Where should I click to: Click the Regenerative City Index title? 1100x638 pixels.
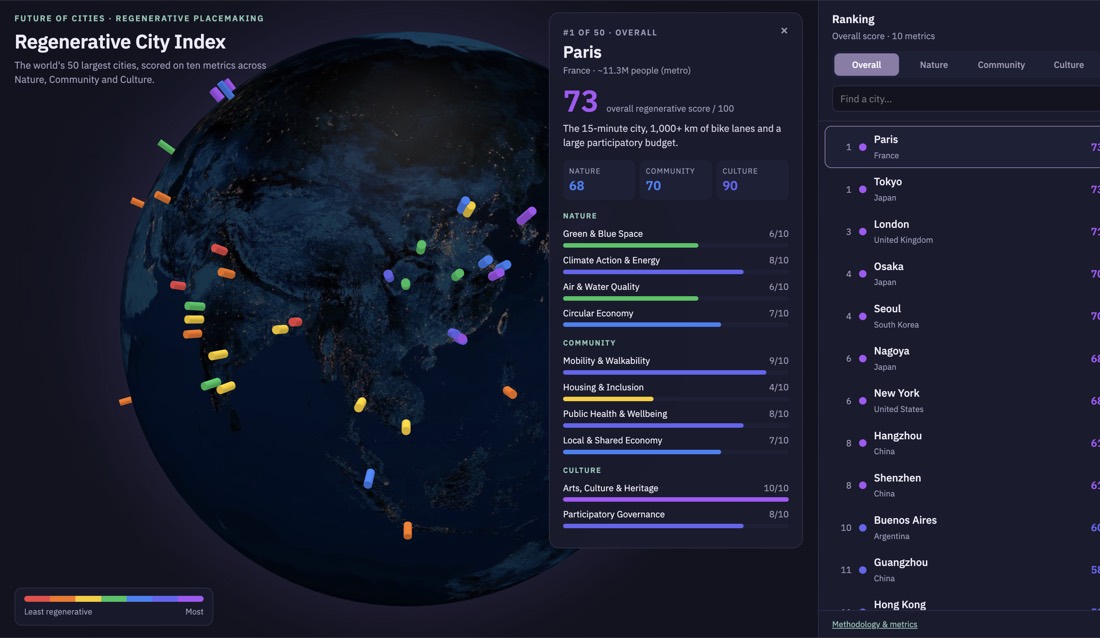120,42
